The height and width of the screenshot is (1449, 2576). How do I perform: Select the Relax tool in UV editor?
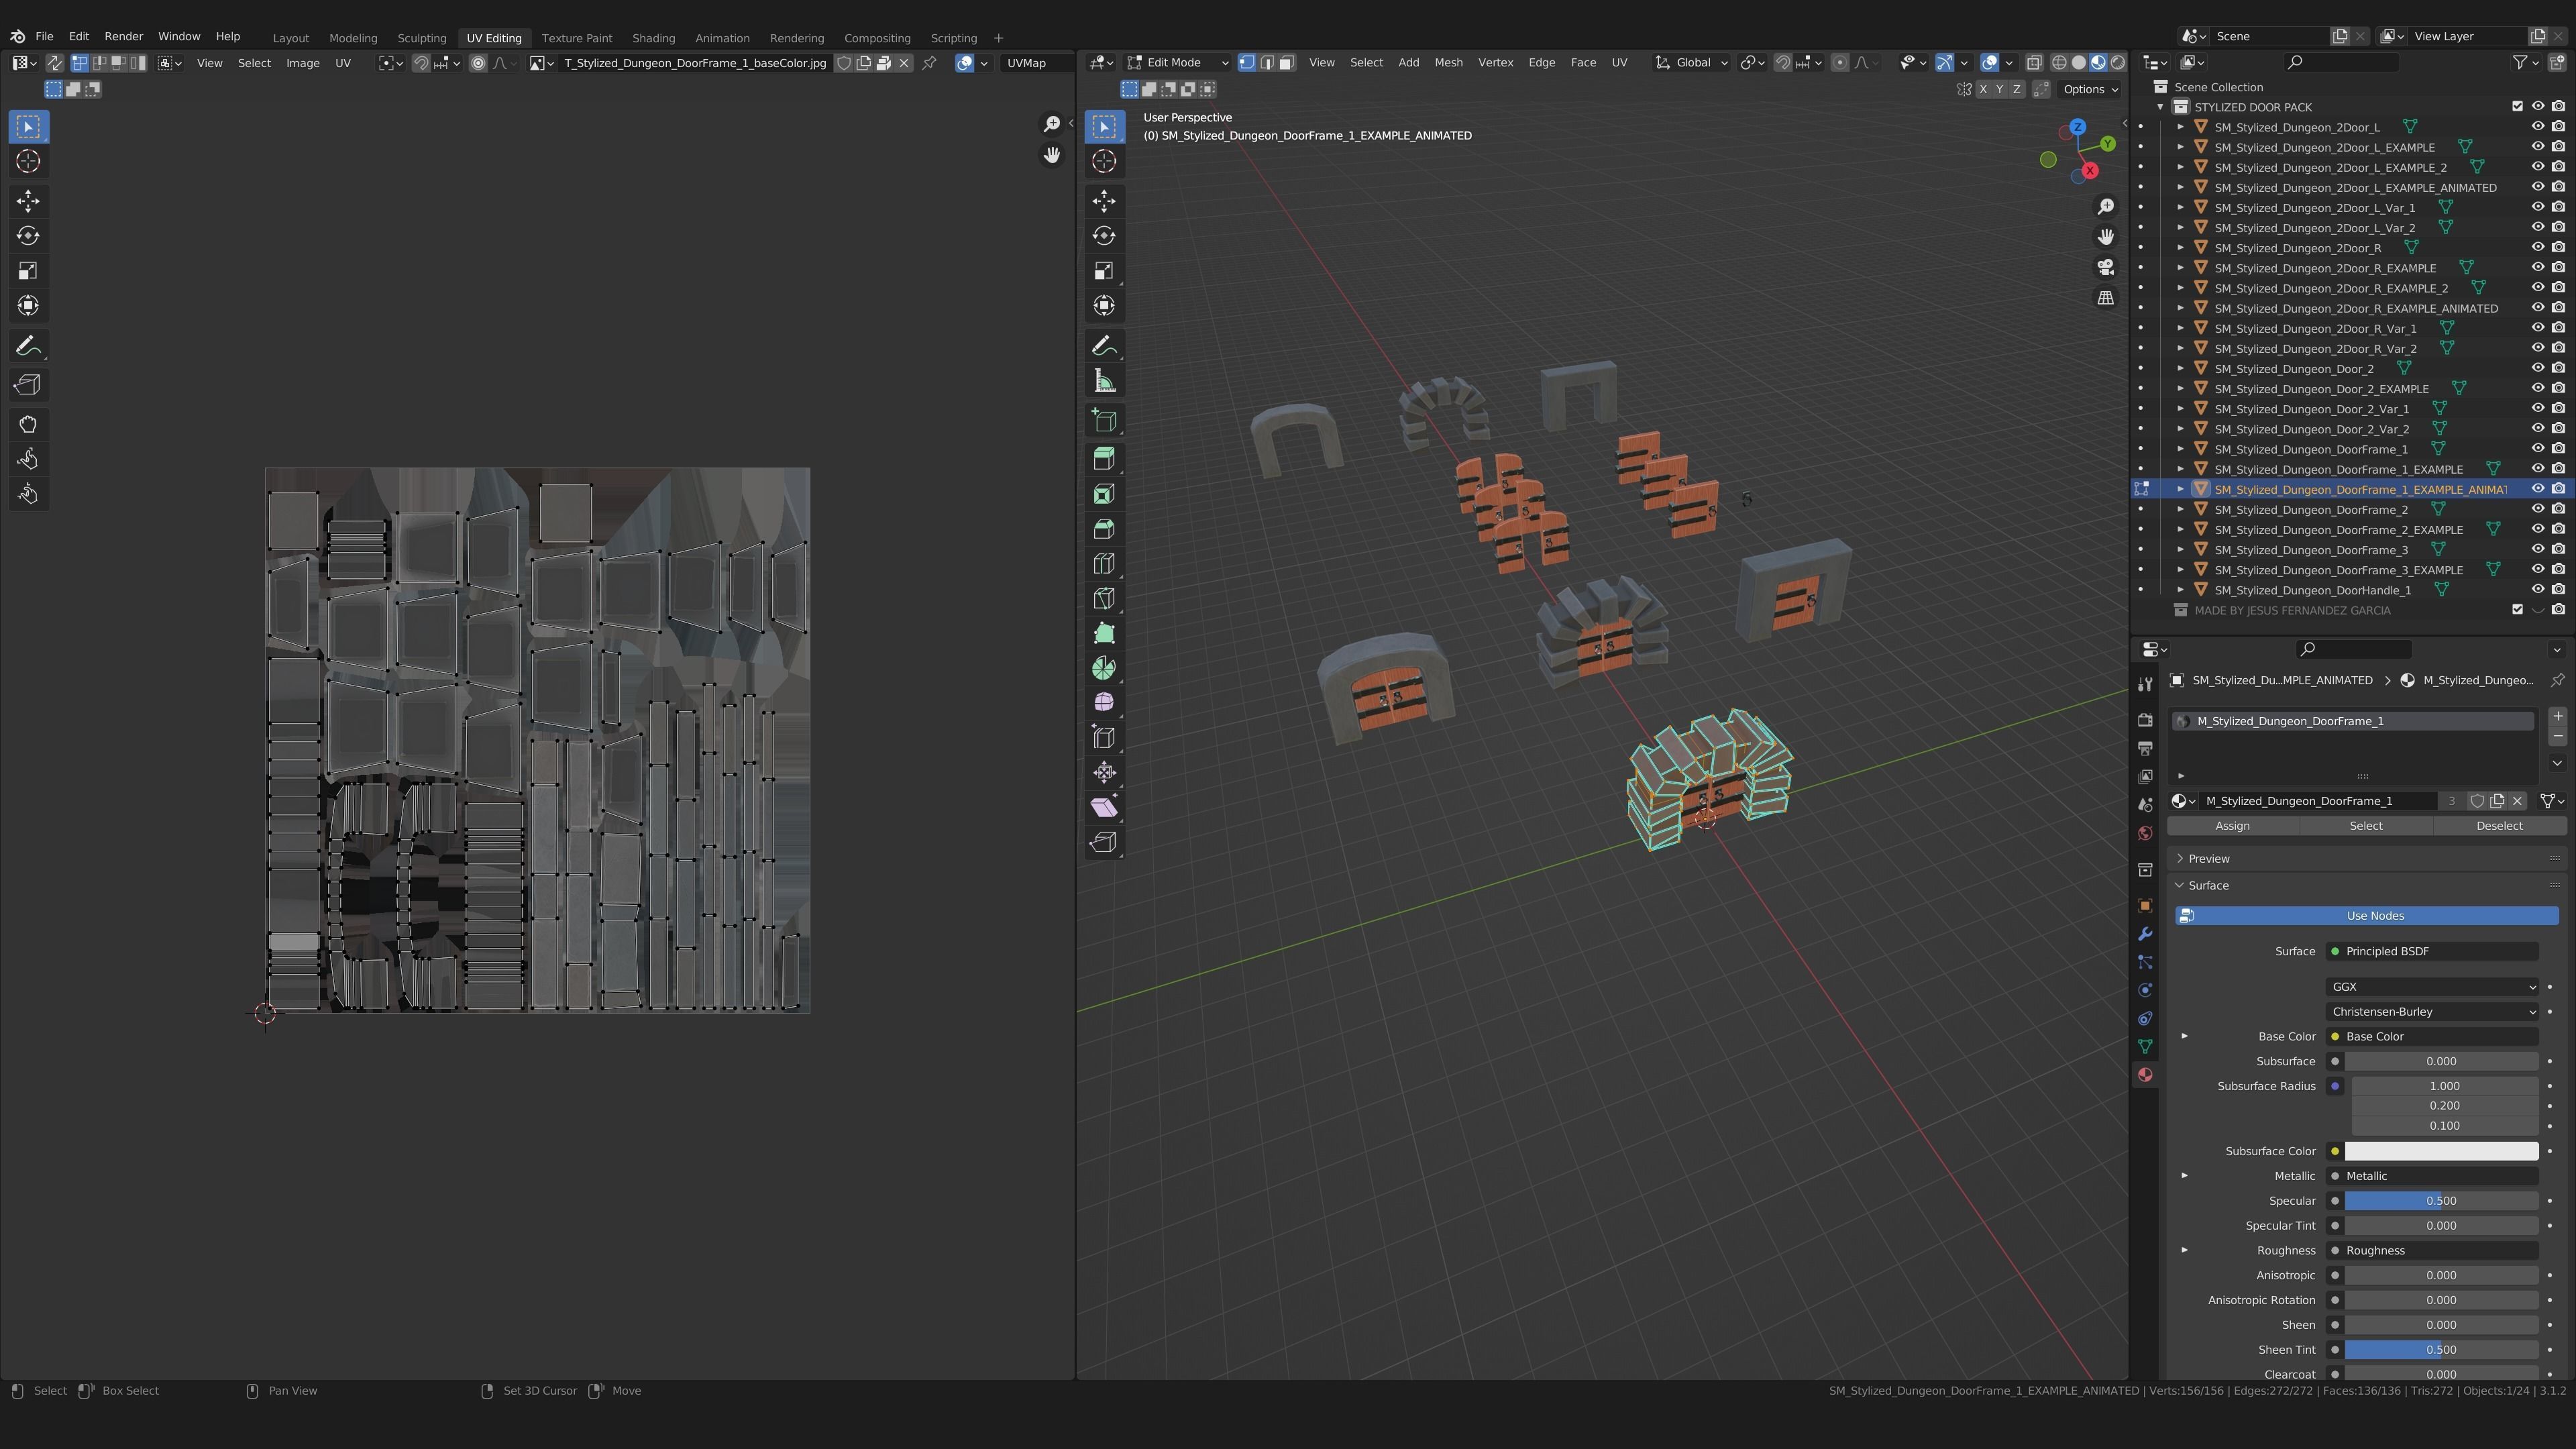[28, 460]
